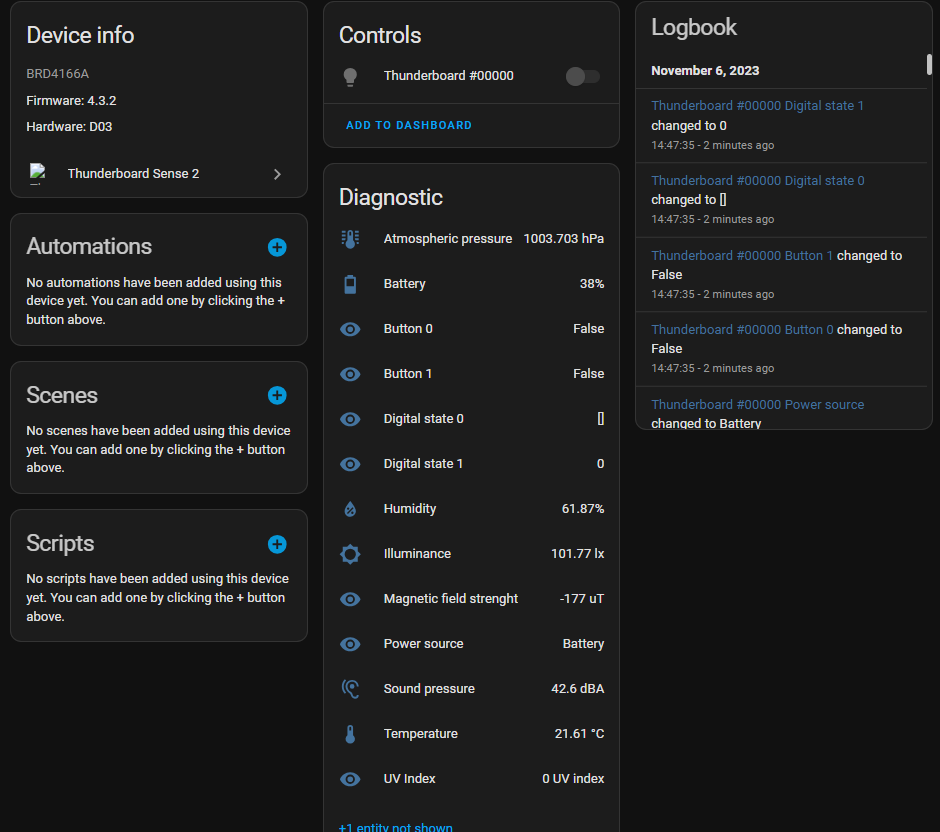Click the Temperature thermometer icon
This screenshot has height=832, width=940.
350,734
